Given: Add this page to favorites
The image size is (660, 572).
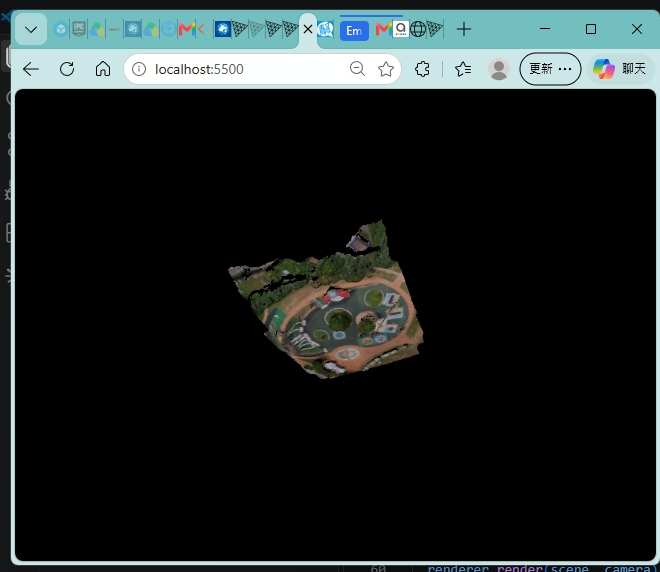Looking at the screenshot, I should (386, 69).
